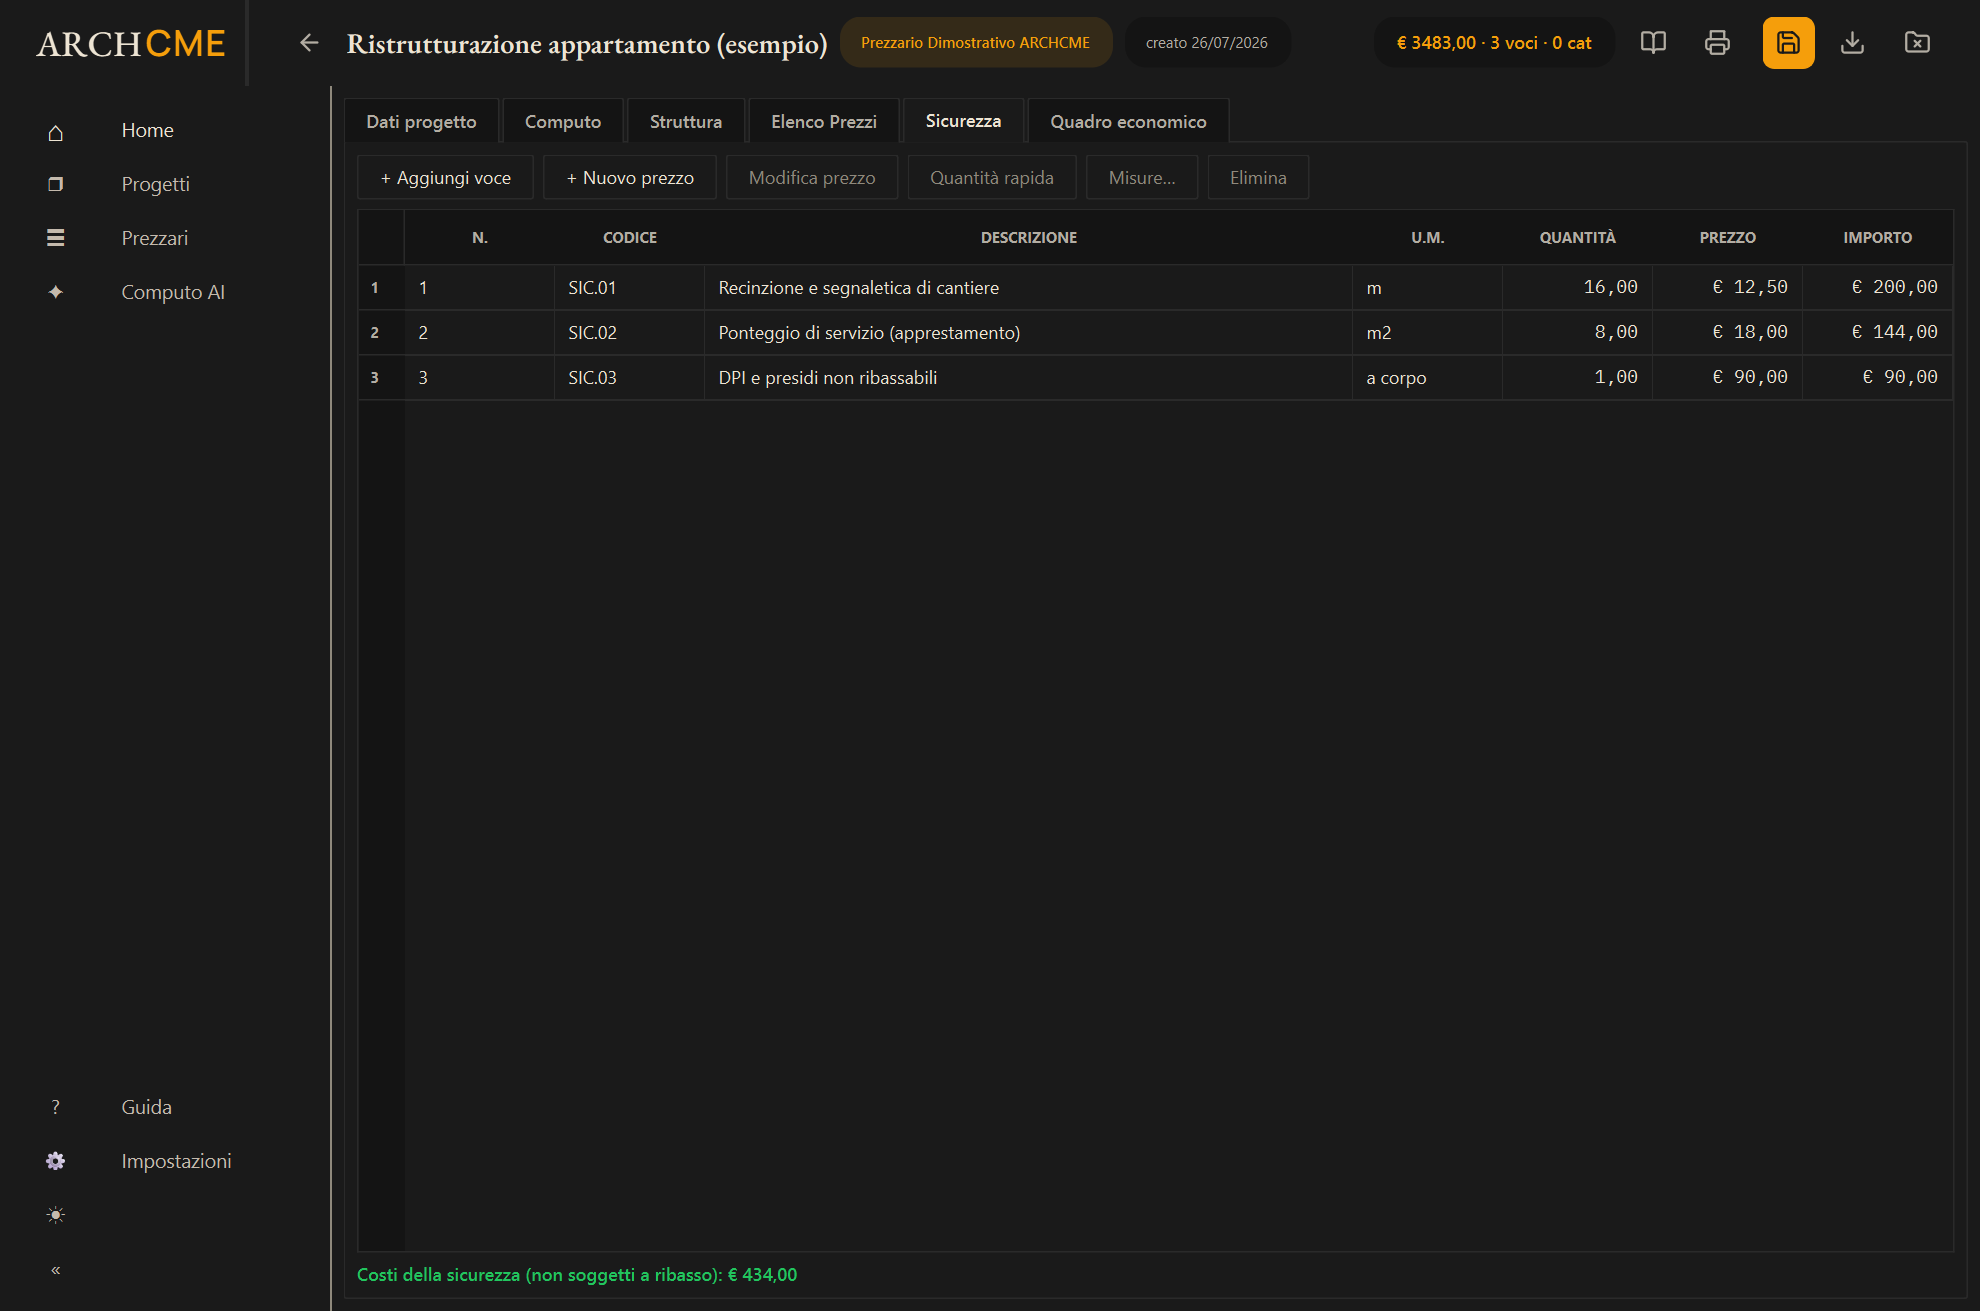Open the Quadro economico tab
The width and height of the screenshot is (1980, 1311).
(x=1128, y=122)
